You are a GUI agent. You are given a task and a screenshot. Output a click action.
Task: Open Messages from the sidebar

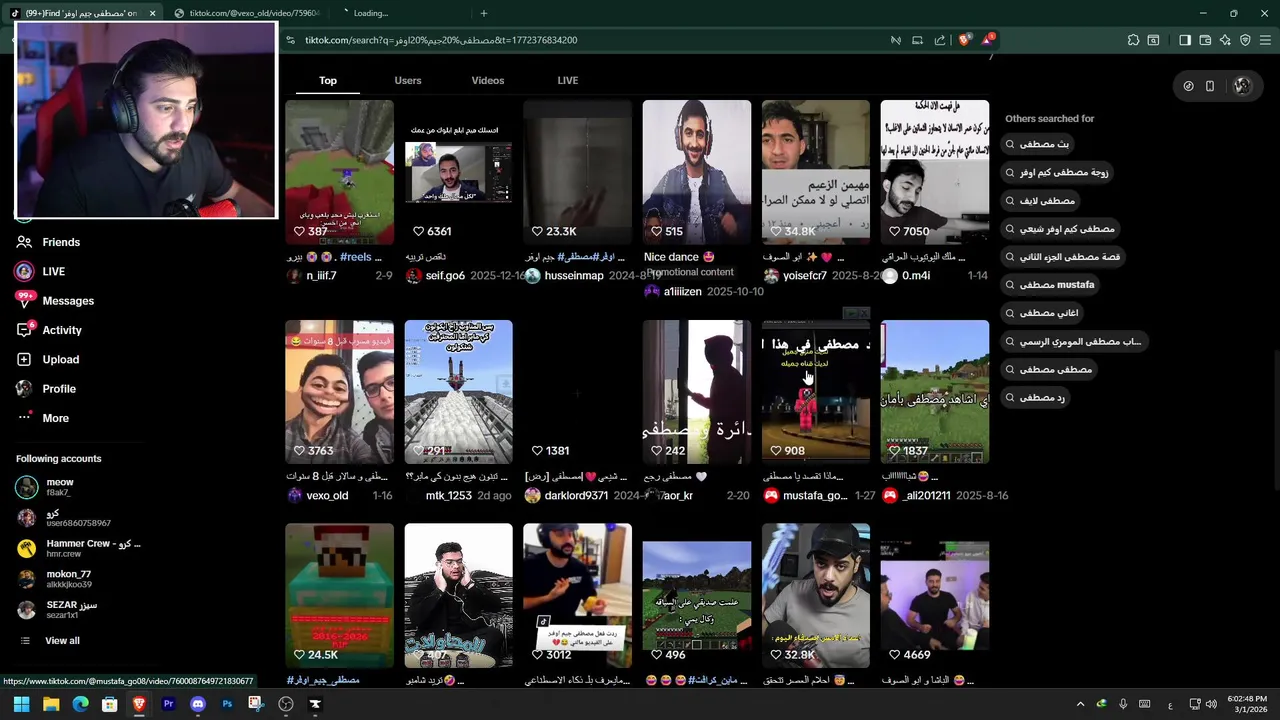tap(55, 301)
